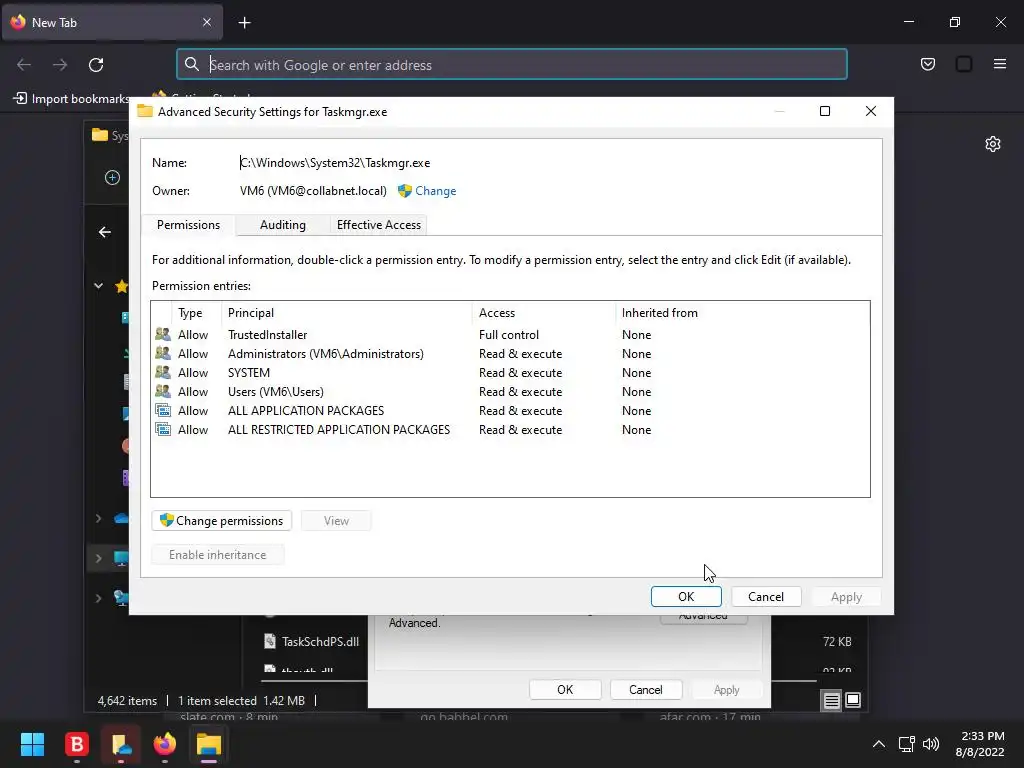Open network status tray icon

[x=906, y=744]
